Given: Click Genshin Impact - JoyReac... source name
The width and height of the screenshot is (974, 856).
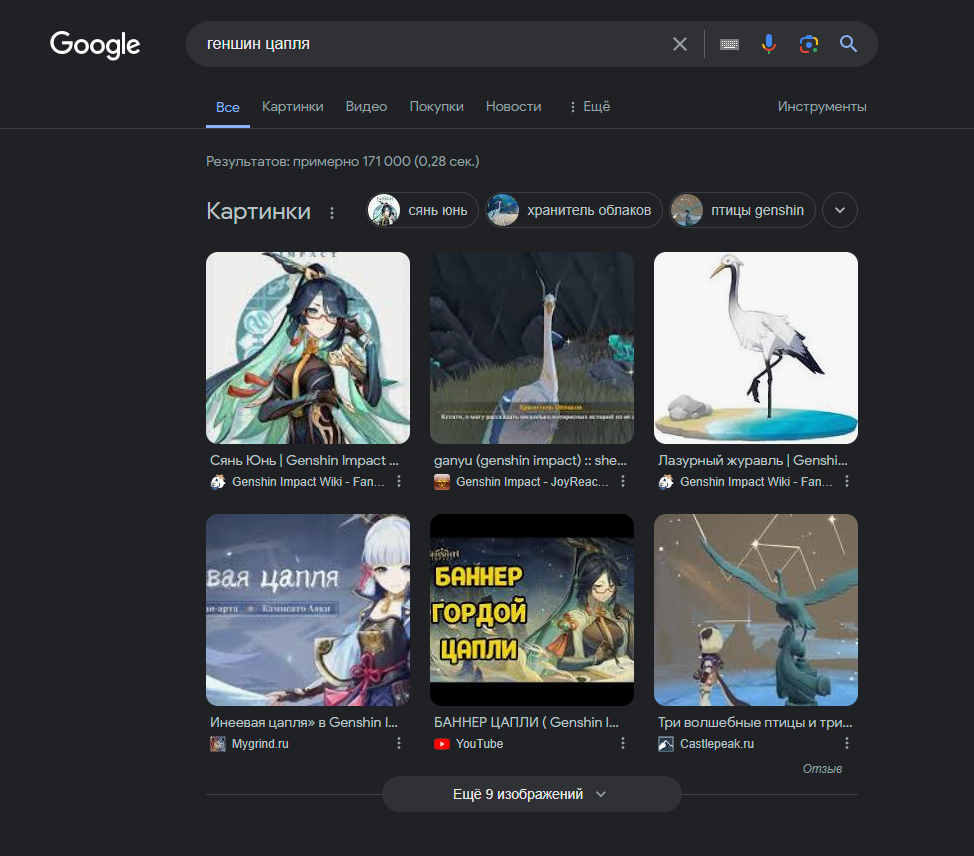Looking at the screenshot, I should point(532,481).
